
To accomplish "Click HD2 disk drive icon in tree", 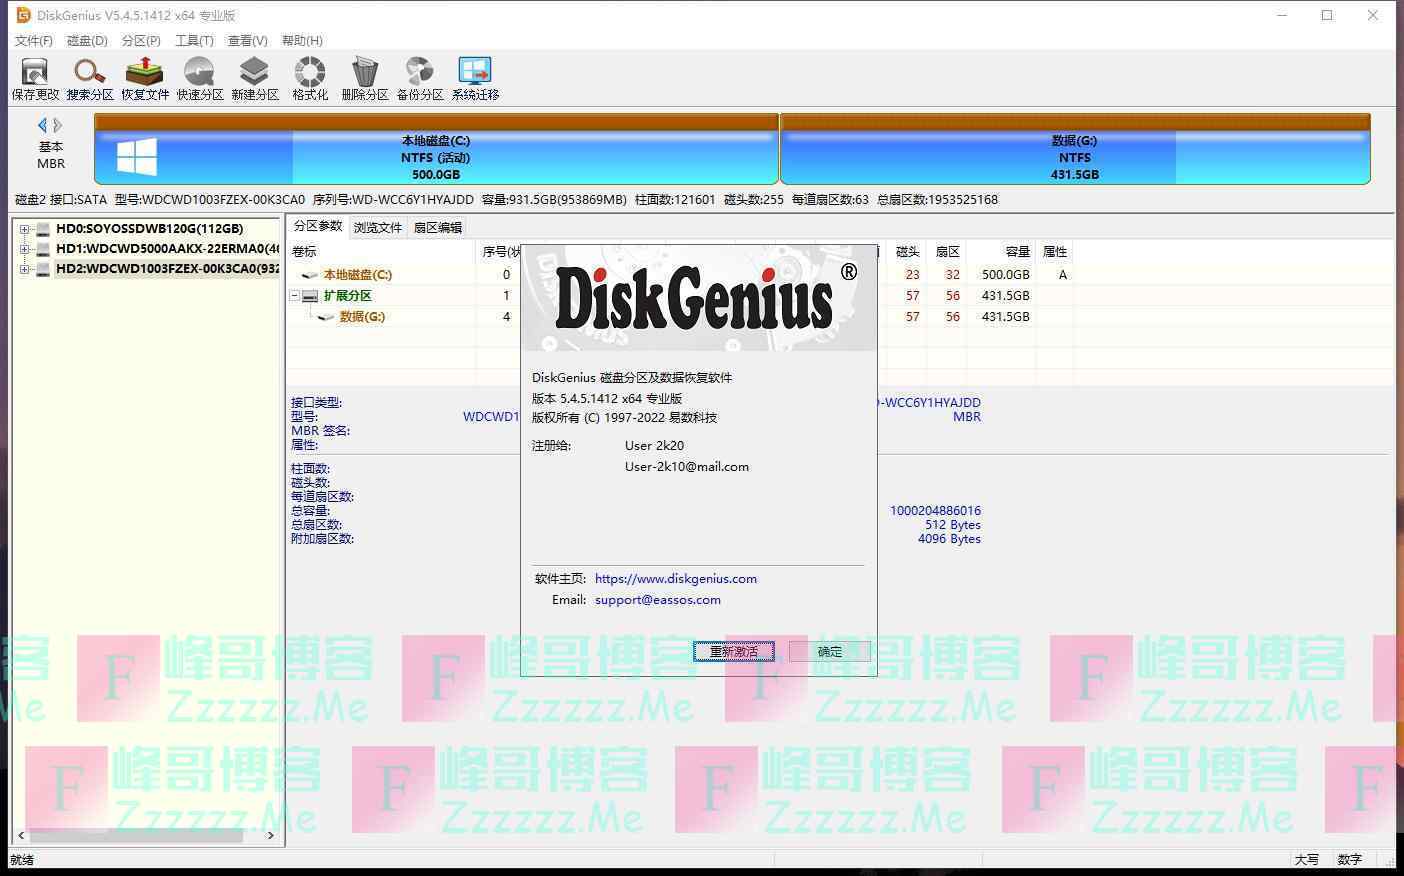I will coord(43,269).
